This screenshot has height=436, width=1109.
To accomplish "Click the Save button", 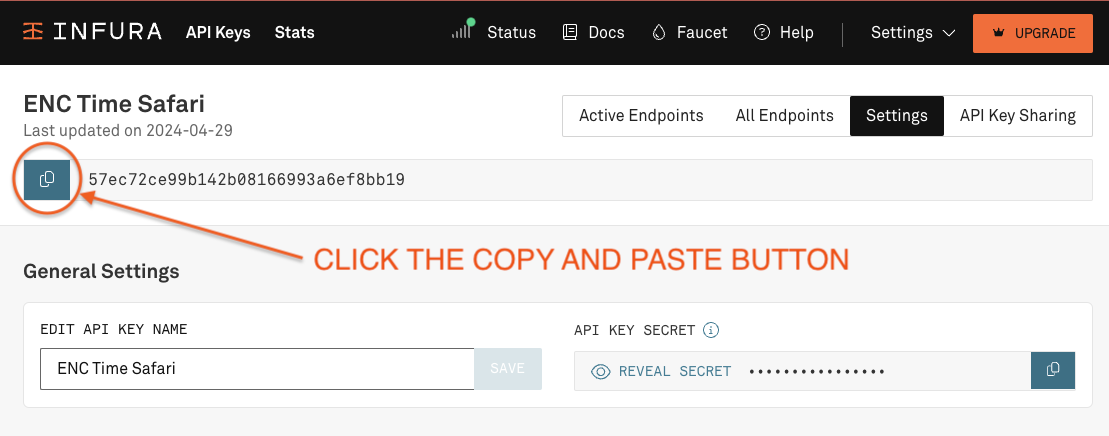I will pos(507,369).
